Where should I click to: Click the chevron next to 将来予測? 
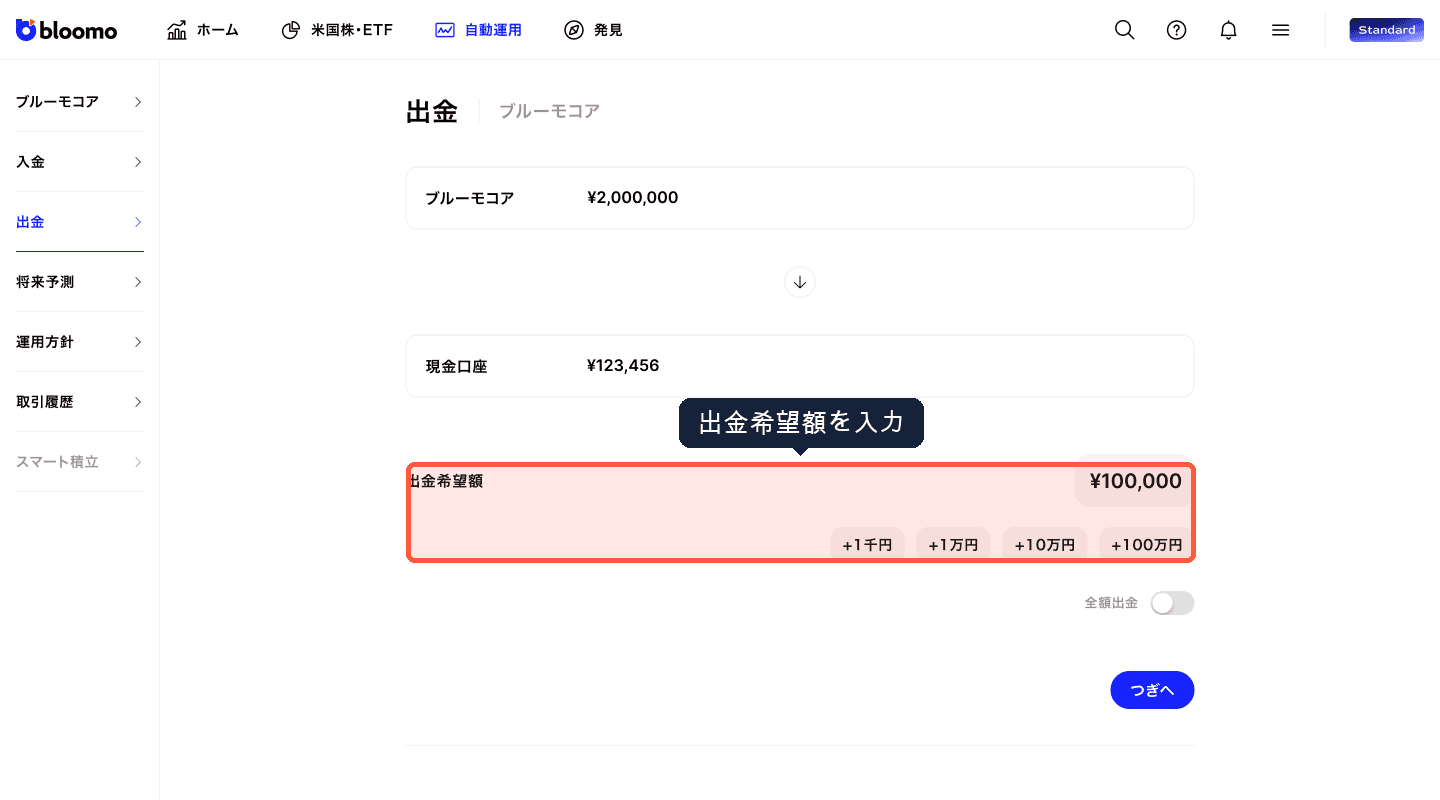pyautogui.click(x=138, y=282)
